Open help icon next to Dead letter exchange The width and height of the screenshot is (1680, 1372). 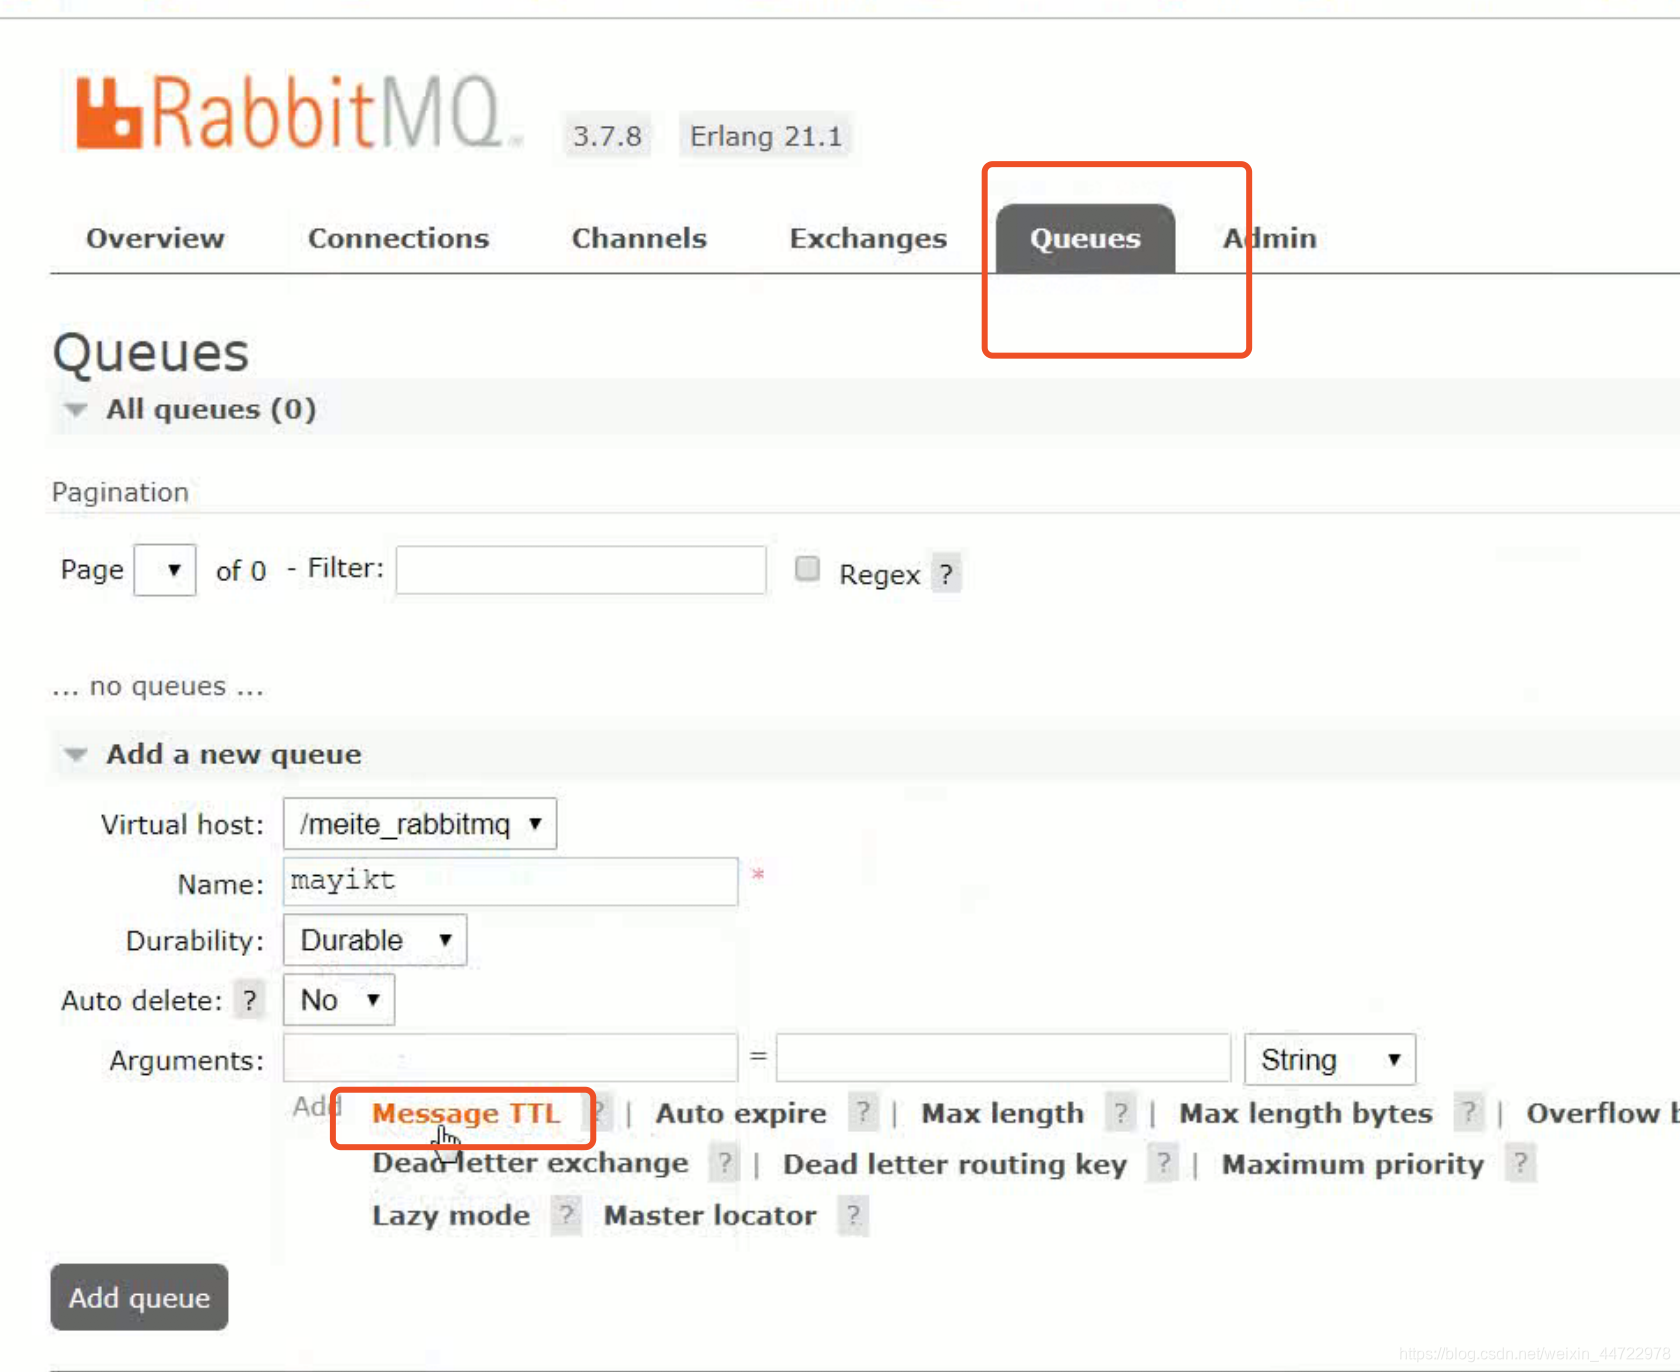click(725, 1163)
